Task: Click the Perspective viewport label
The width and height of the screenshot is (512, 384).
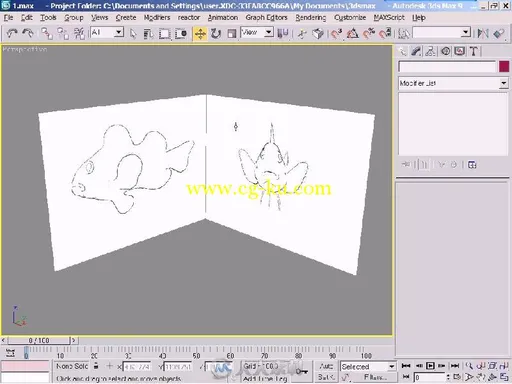Action: tap(24, 49)
